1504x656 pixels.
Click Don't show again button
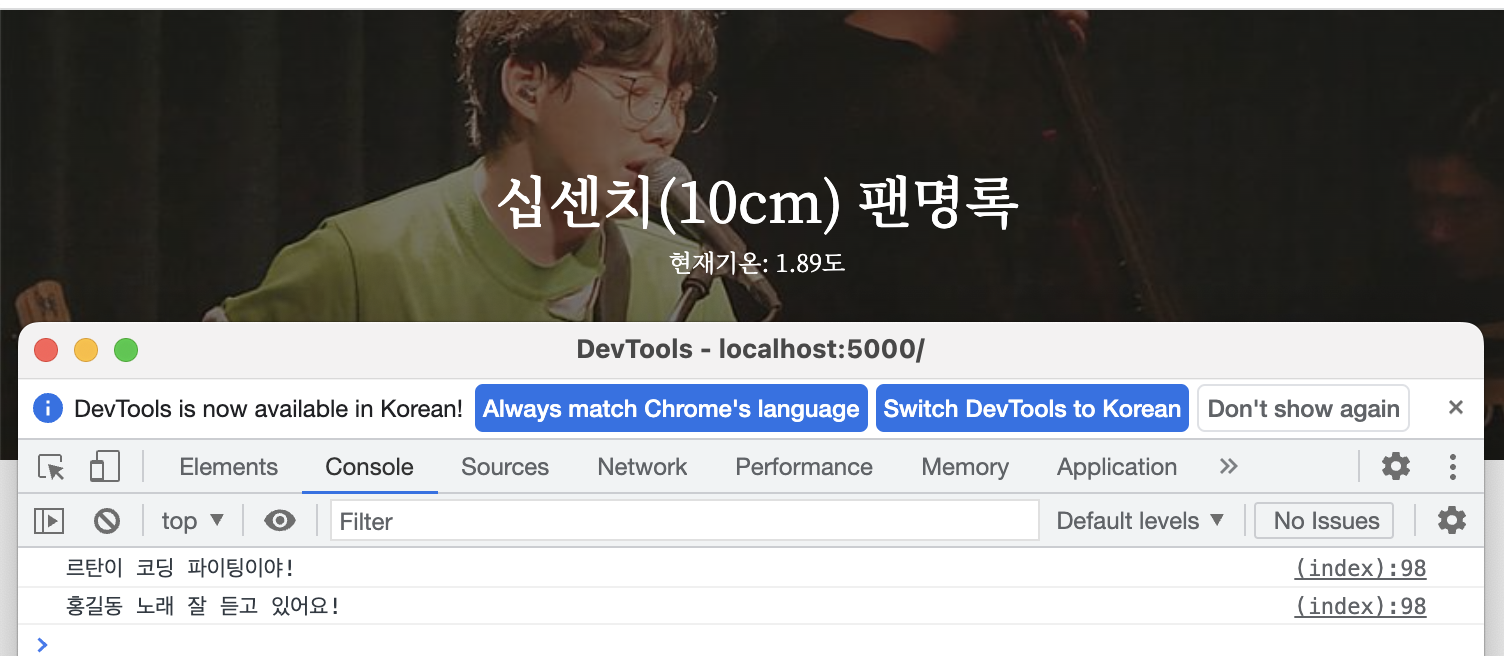(x=1303, y=408)
